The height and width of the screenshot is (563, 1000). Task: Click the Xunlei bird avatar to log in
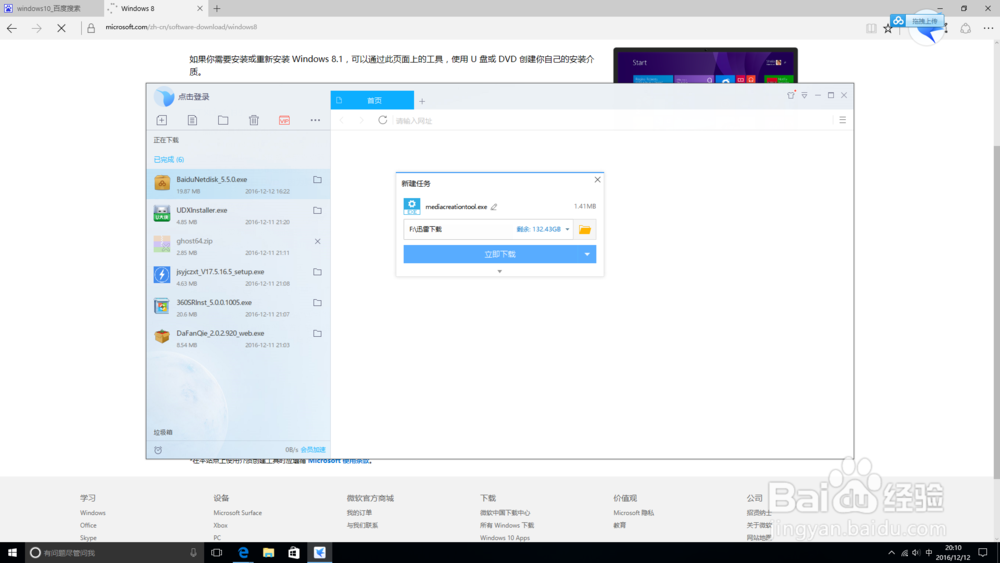tap(163, 96)
